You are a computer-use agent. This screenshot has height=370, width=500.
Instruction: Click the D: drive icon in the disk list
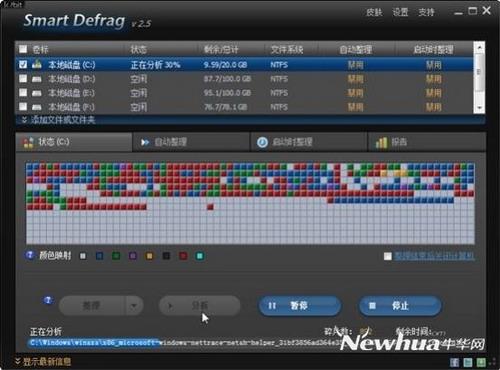[x=36, y=79]
